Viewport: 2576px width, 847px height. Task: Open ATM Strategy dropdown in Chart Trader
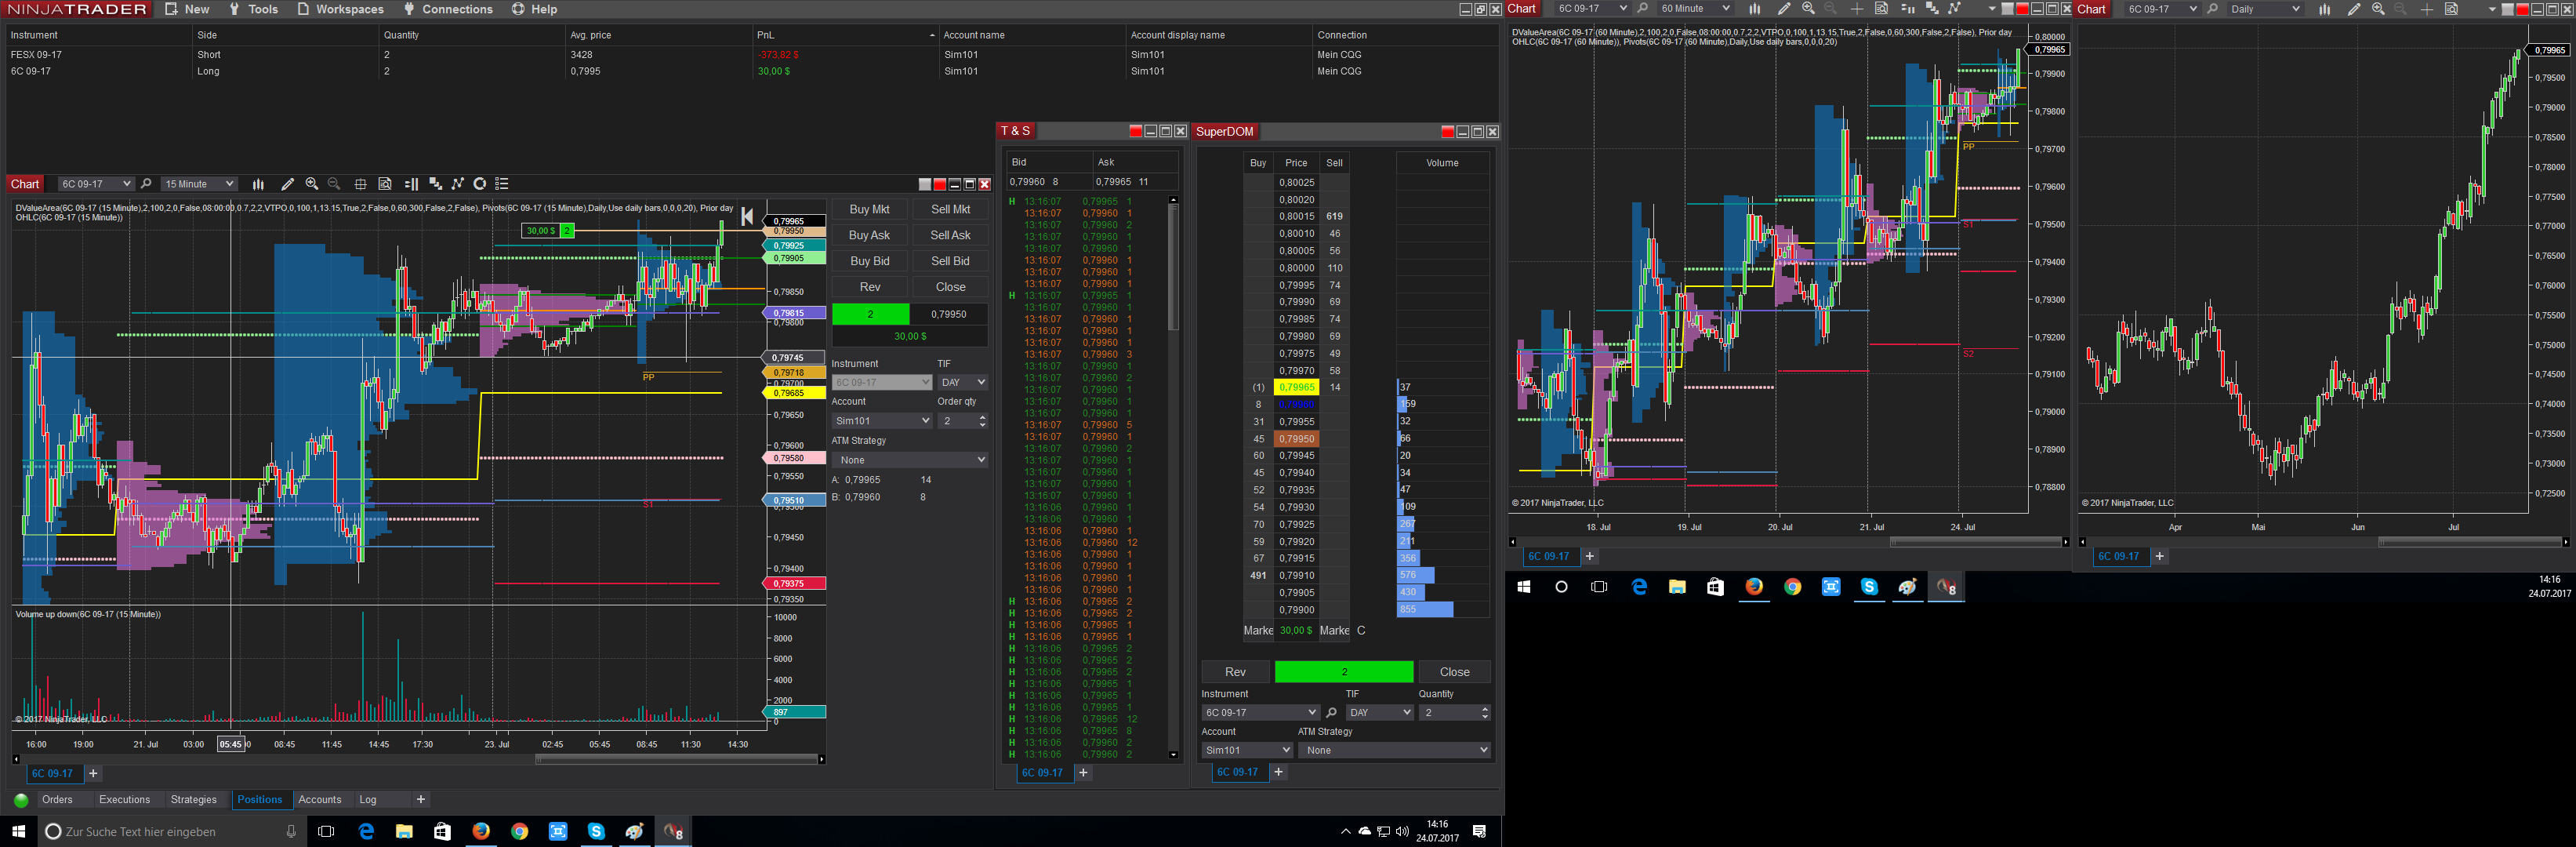(x=910, y=460)
